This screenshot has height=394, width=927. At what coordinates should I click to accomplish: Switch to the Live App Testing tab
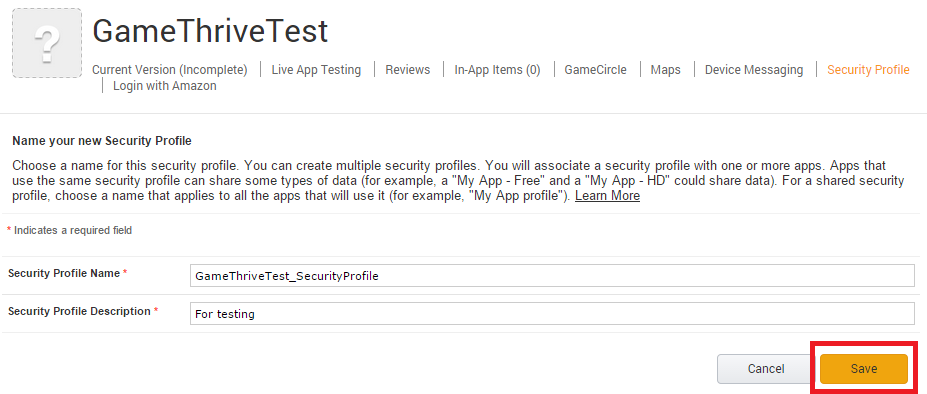(x=316, y=70)
